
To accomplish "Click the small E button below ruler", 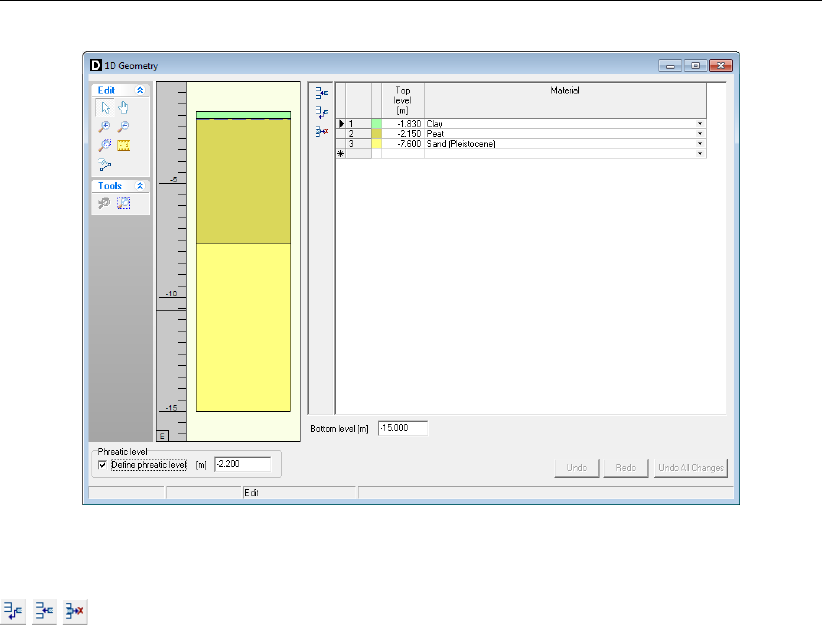I will [x=163, y=436].
